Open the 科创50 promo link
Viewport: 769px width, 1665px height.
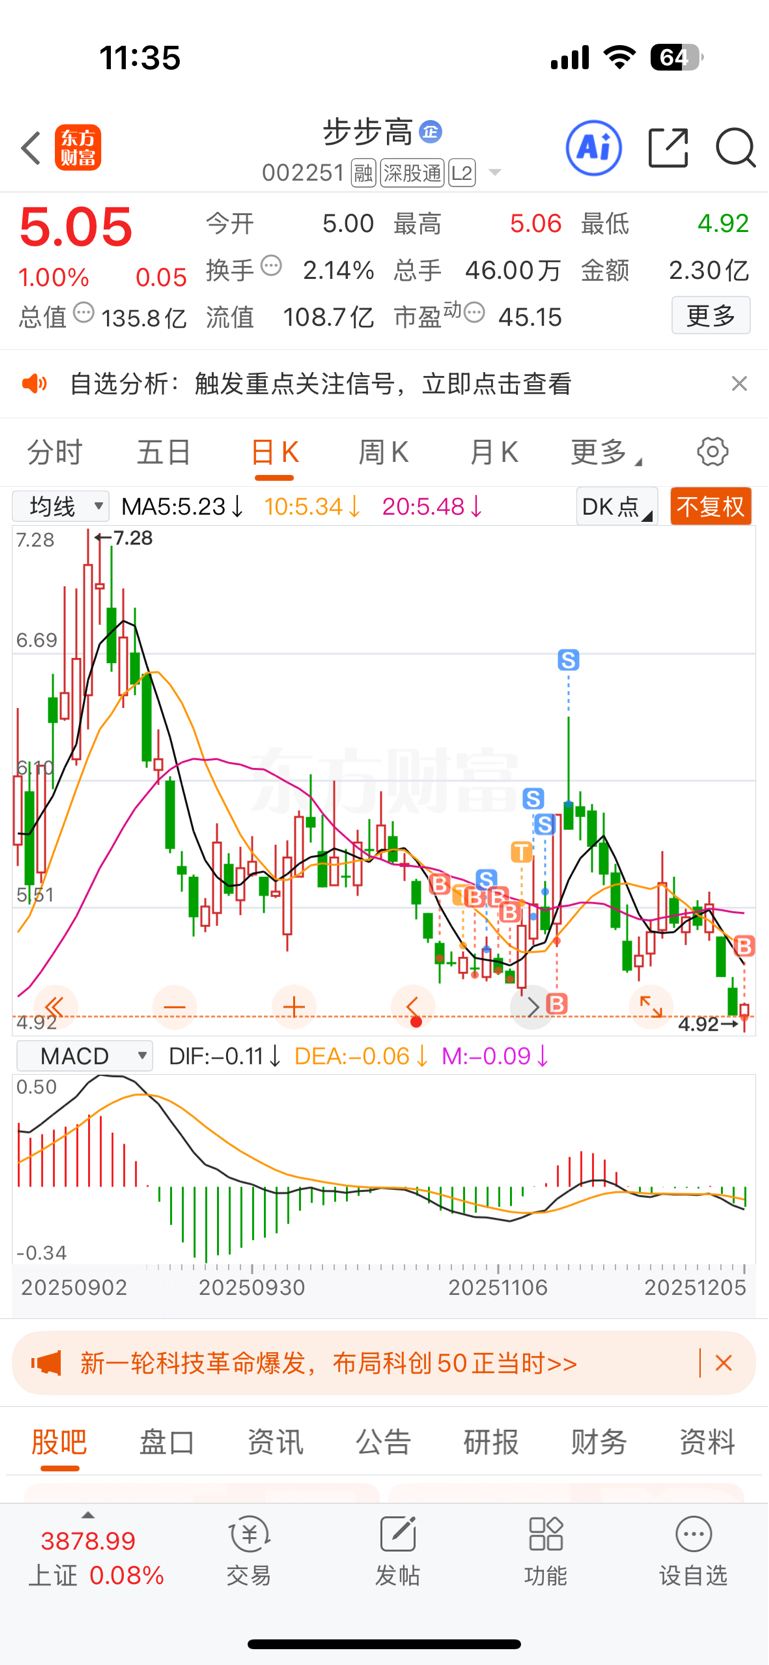[x=329, y=1363]
